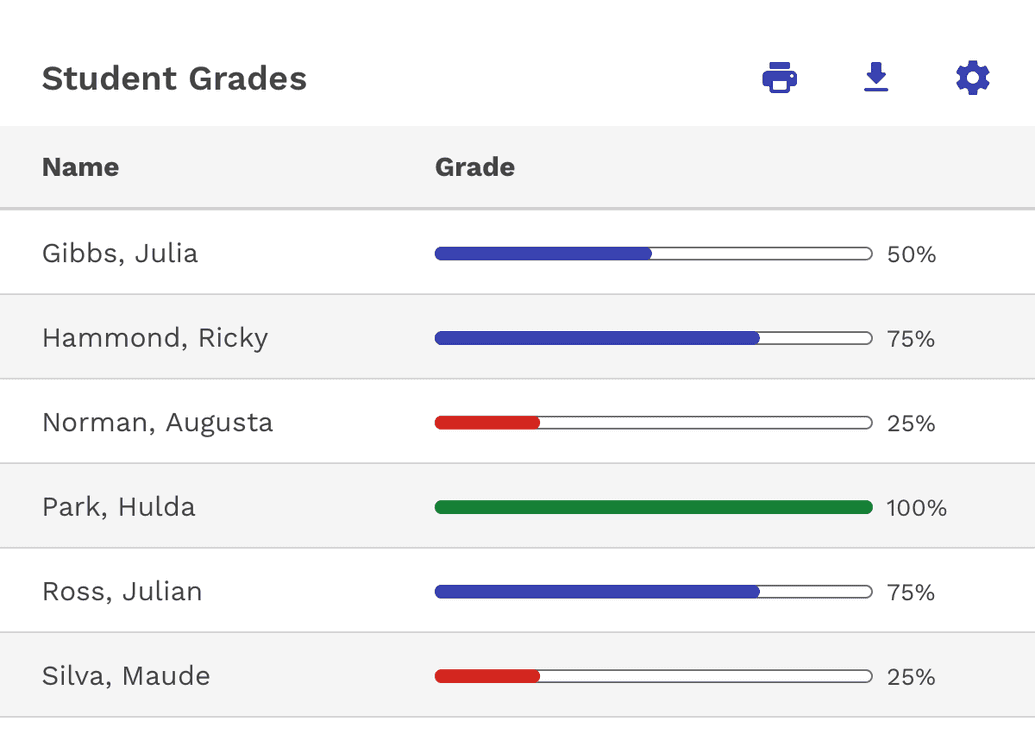Sort by the Name column header

pos(80,167)
